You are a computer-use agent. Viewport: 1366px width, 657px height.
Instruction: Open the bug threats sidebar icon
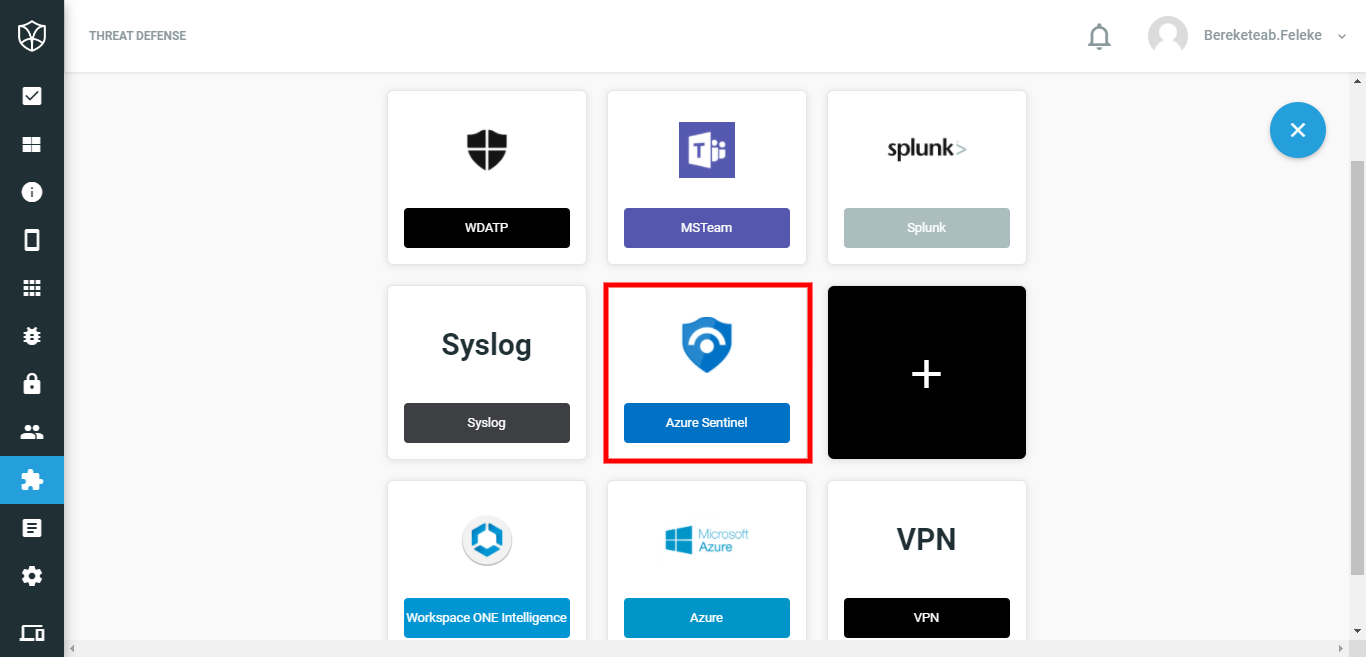pos(32,336)
